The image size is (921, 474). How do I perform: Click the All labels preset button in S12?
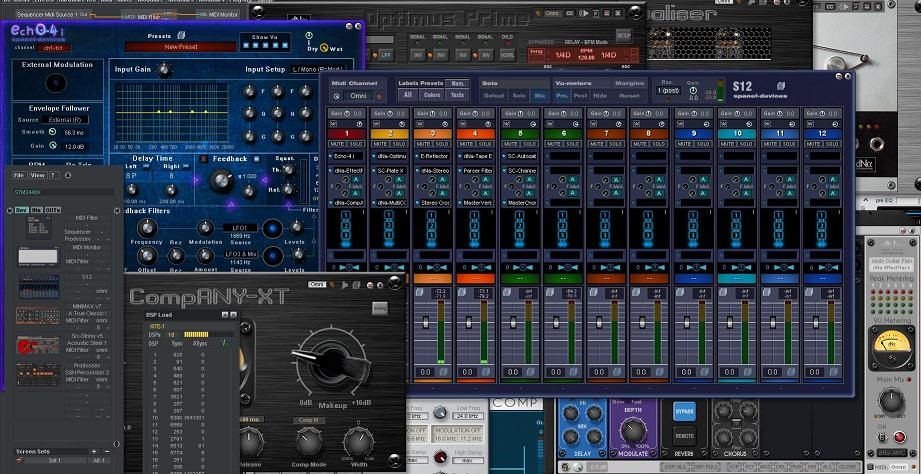408,95
